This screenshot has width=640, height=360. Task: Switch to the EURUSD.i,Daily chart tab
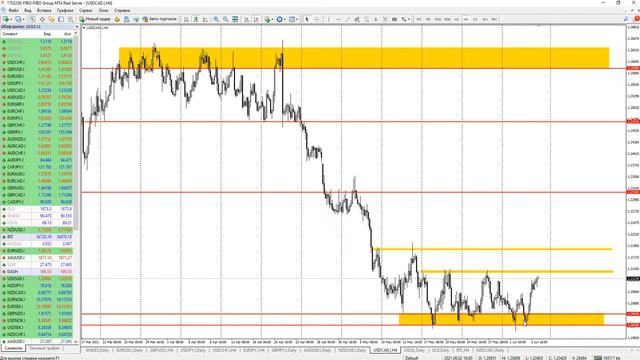(x=130, y=350)
